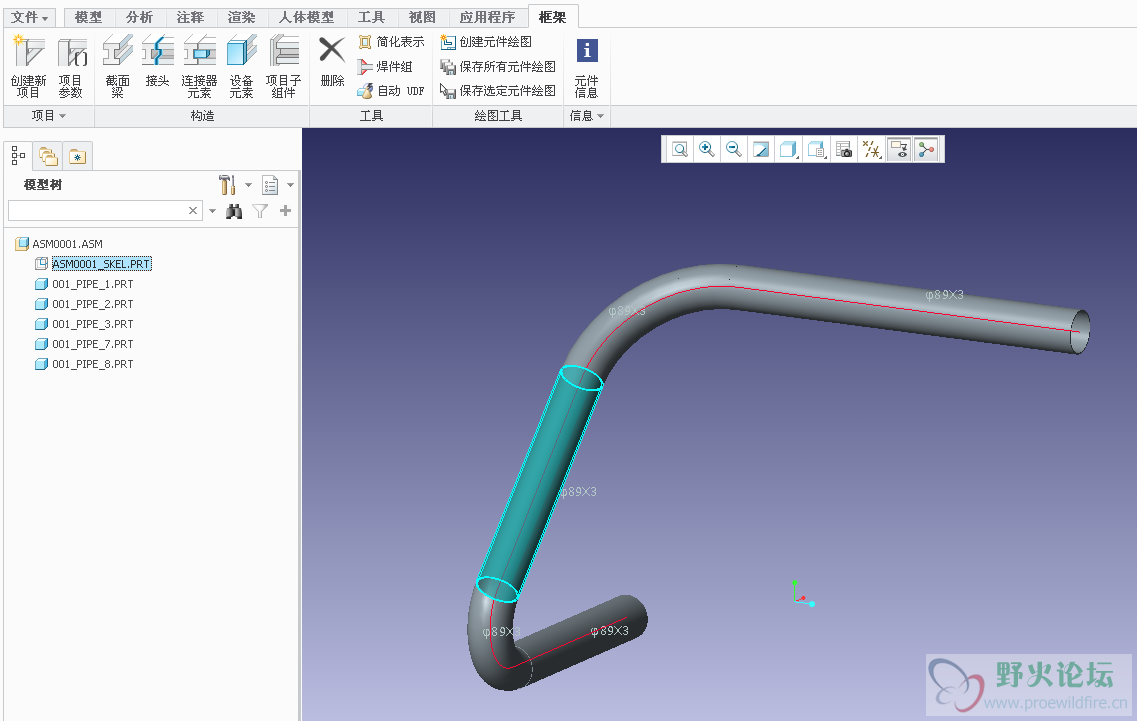1137x721 pixels.
Task: Click the tree filter funnel icon
Action: (x=260, y=211)
